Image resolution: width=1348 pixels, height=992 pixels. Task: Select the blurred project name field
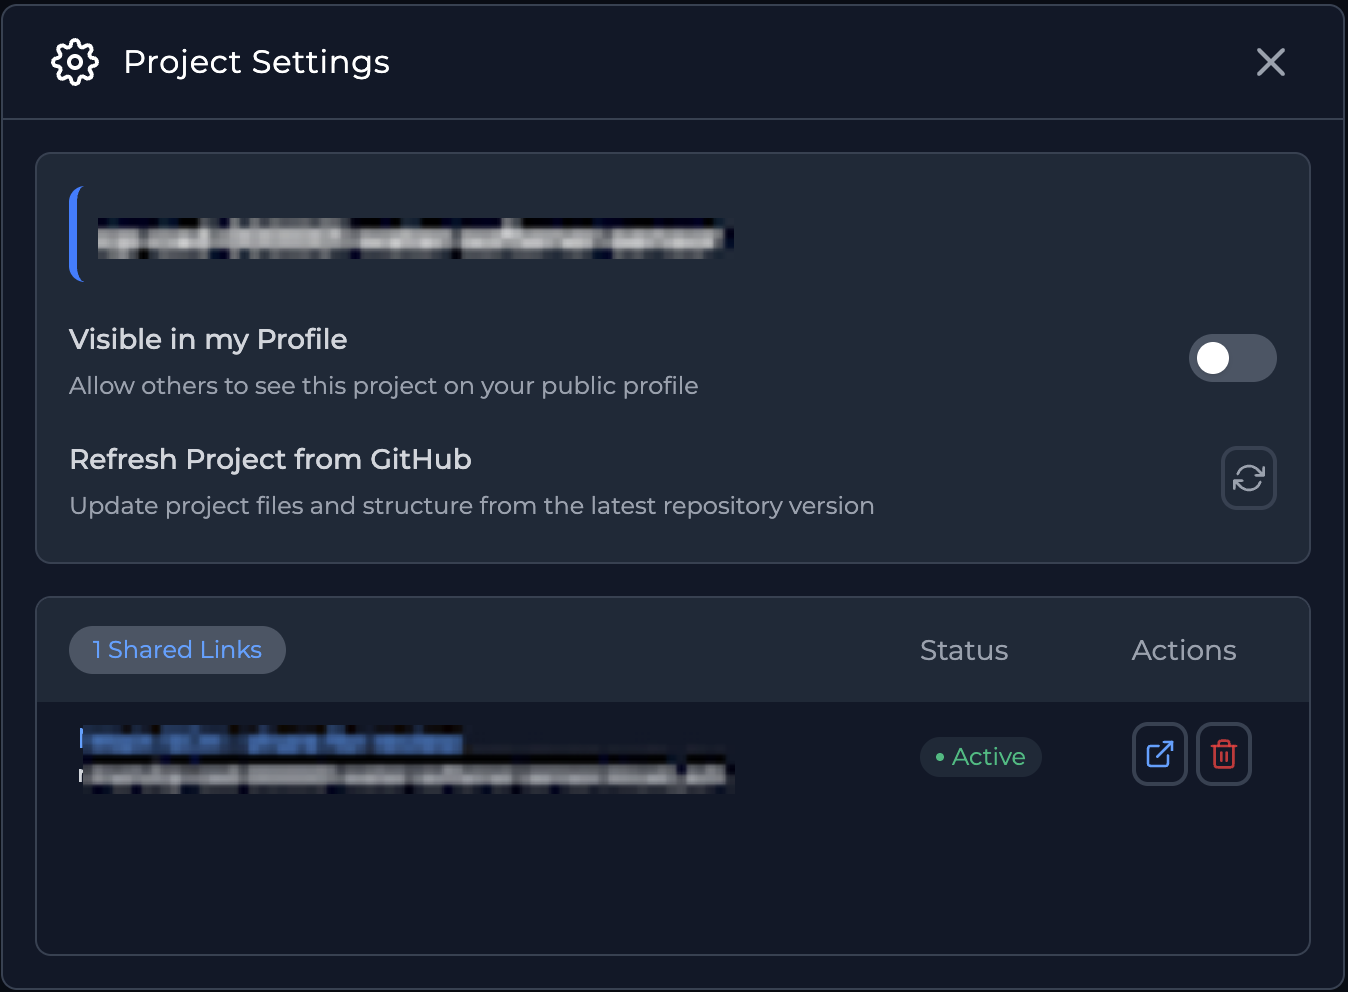coord(415,238)
